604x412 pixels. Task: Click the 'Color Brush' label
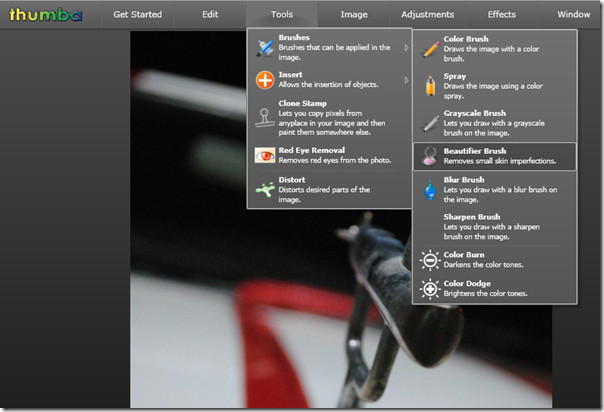tap(466, 39)
